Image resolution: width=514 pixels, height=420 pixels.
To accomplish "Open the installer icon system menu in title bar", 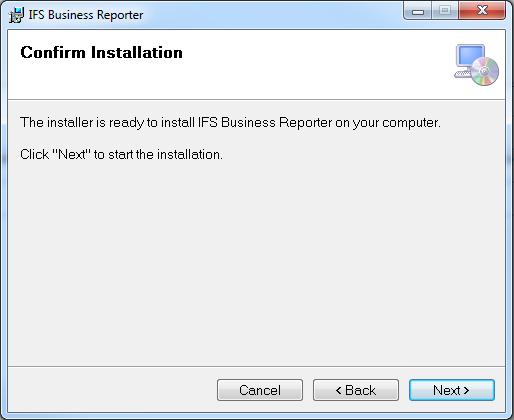I will coord(16,15).
